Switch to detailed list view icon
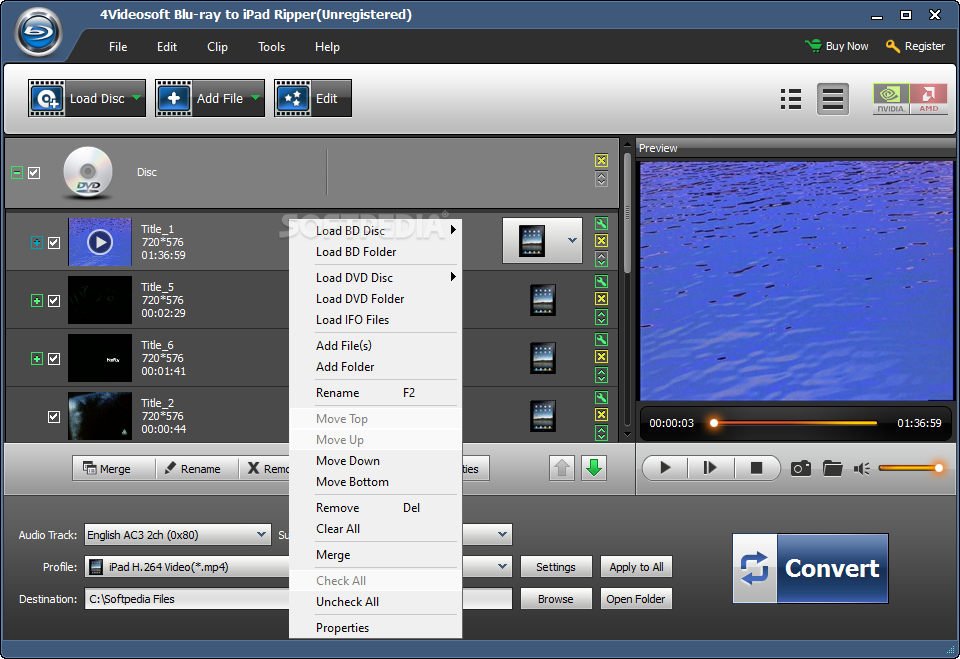960x659 pixels. pos(791,99)
